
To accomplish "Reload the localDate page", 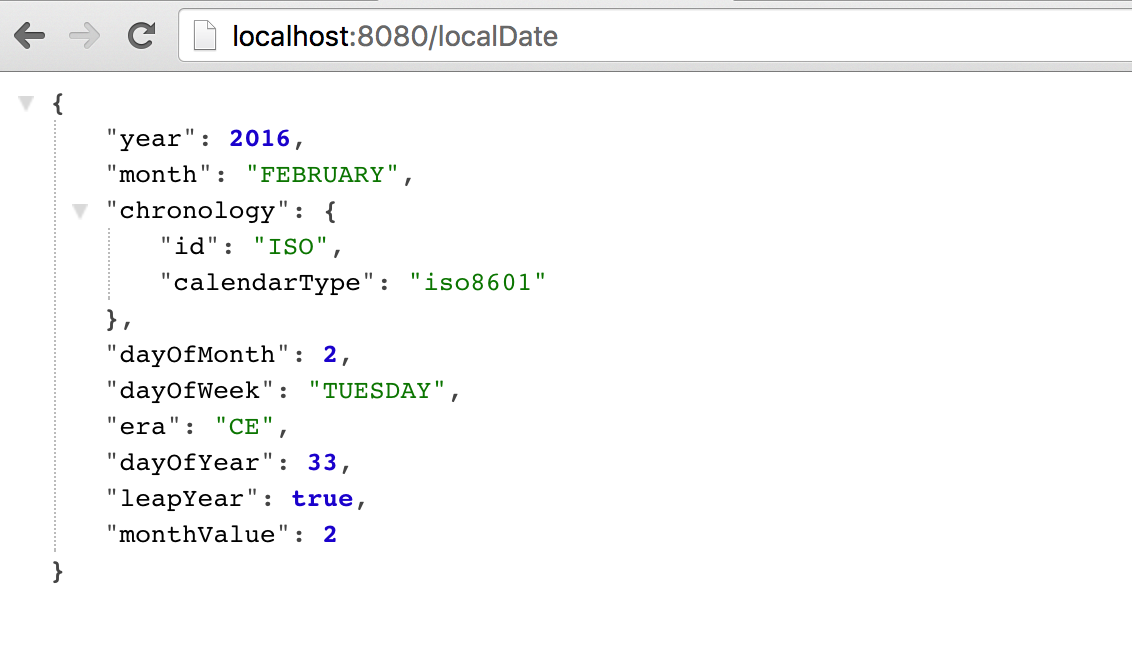I will pyautogui.click(x=142, y=35).
